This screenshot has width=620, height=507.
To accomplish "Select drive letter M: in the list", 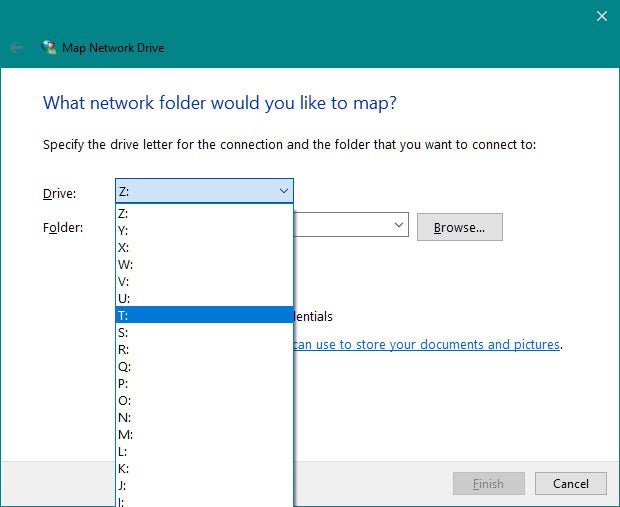I will pyautogui.click(x=204, y=434).
